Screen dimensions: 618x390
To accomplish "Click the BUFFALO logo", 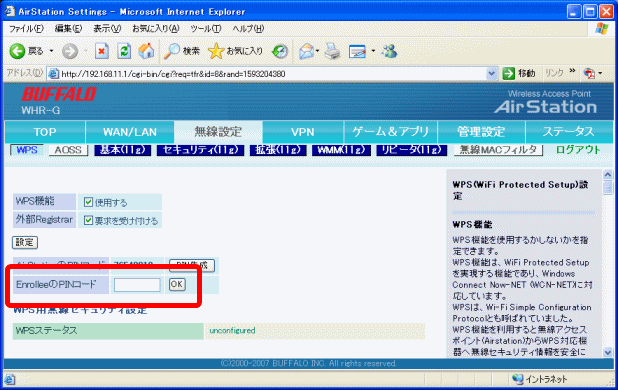I will 59,95.
